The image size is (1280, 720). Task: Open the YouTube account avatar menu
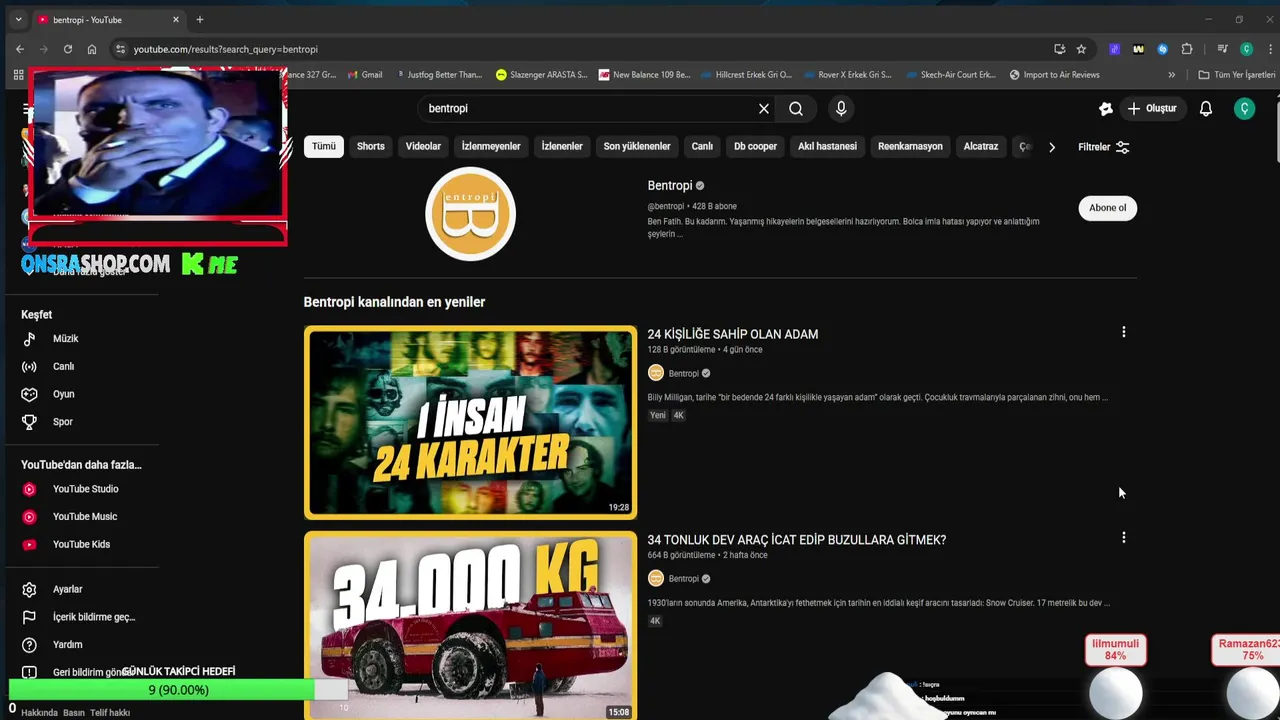tap(1245, 108)
